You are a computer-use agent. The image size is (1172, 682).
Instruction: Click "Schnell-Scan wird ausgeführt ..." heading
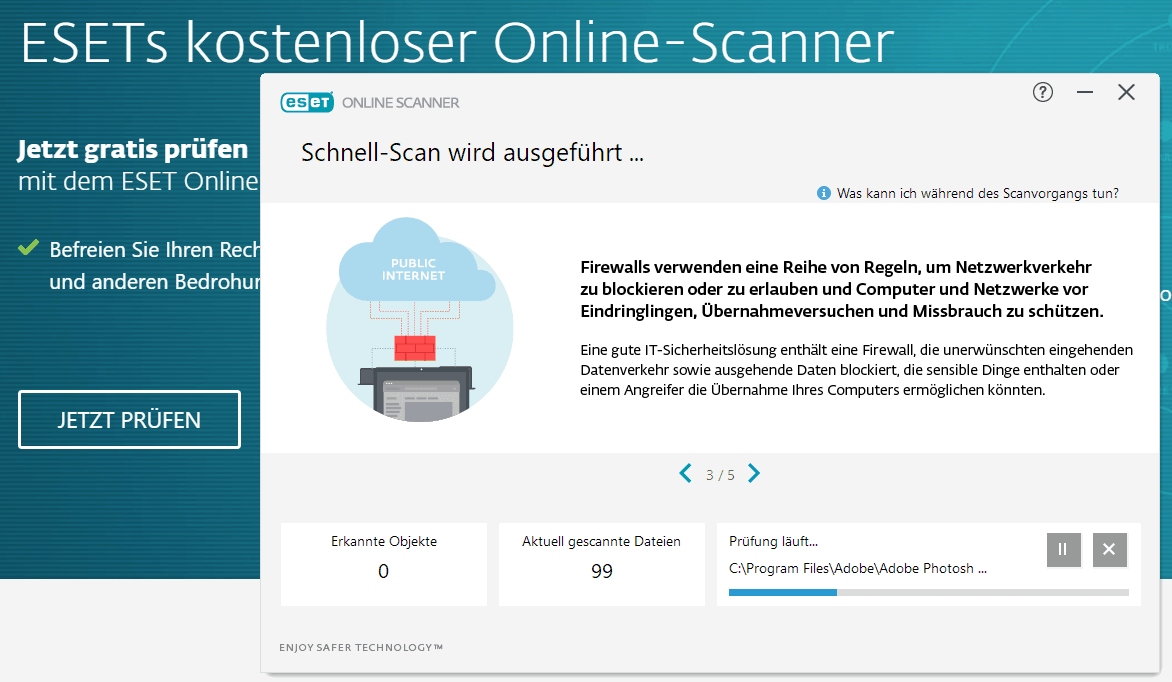pos(472,153)
